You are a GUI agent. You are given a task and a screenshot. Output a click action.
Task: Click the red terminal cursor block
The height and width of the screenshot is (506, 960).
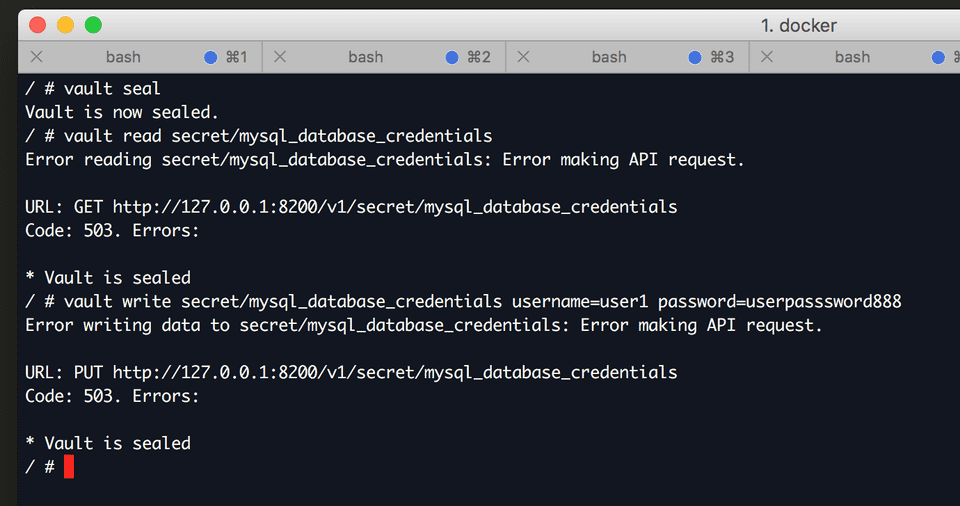(69, 467)
